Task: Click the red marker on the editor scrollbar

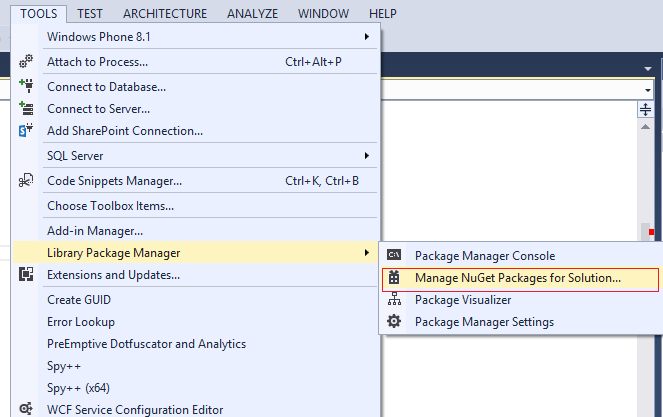Action: tap(651, 232)
